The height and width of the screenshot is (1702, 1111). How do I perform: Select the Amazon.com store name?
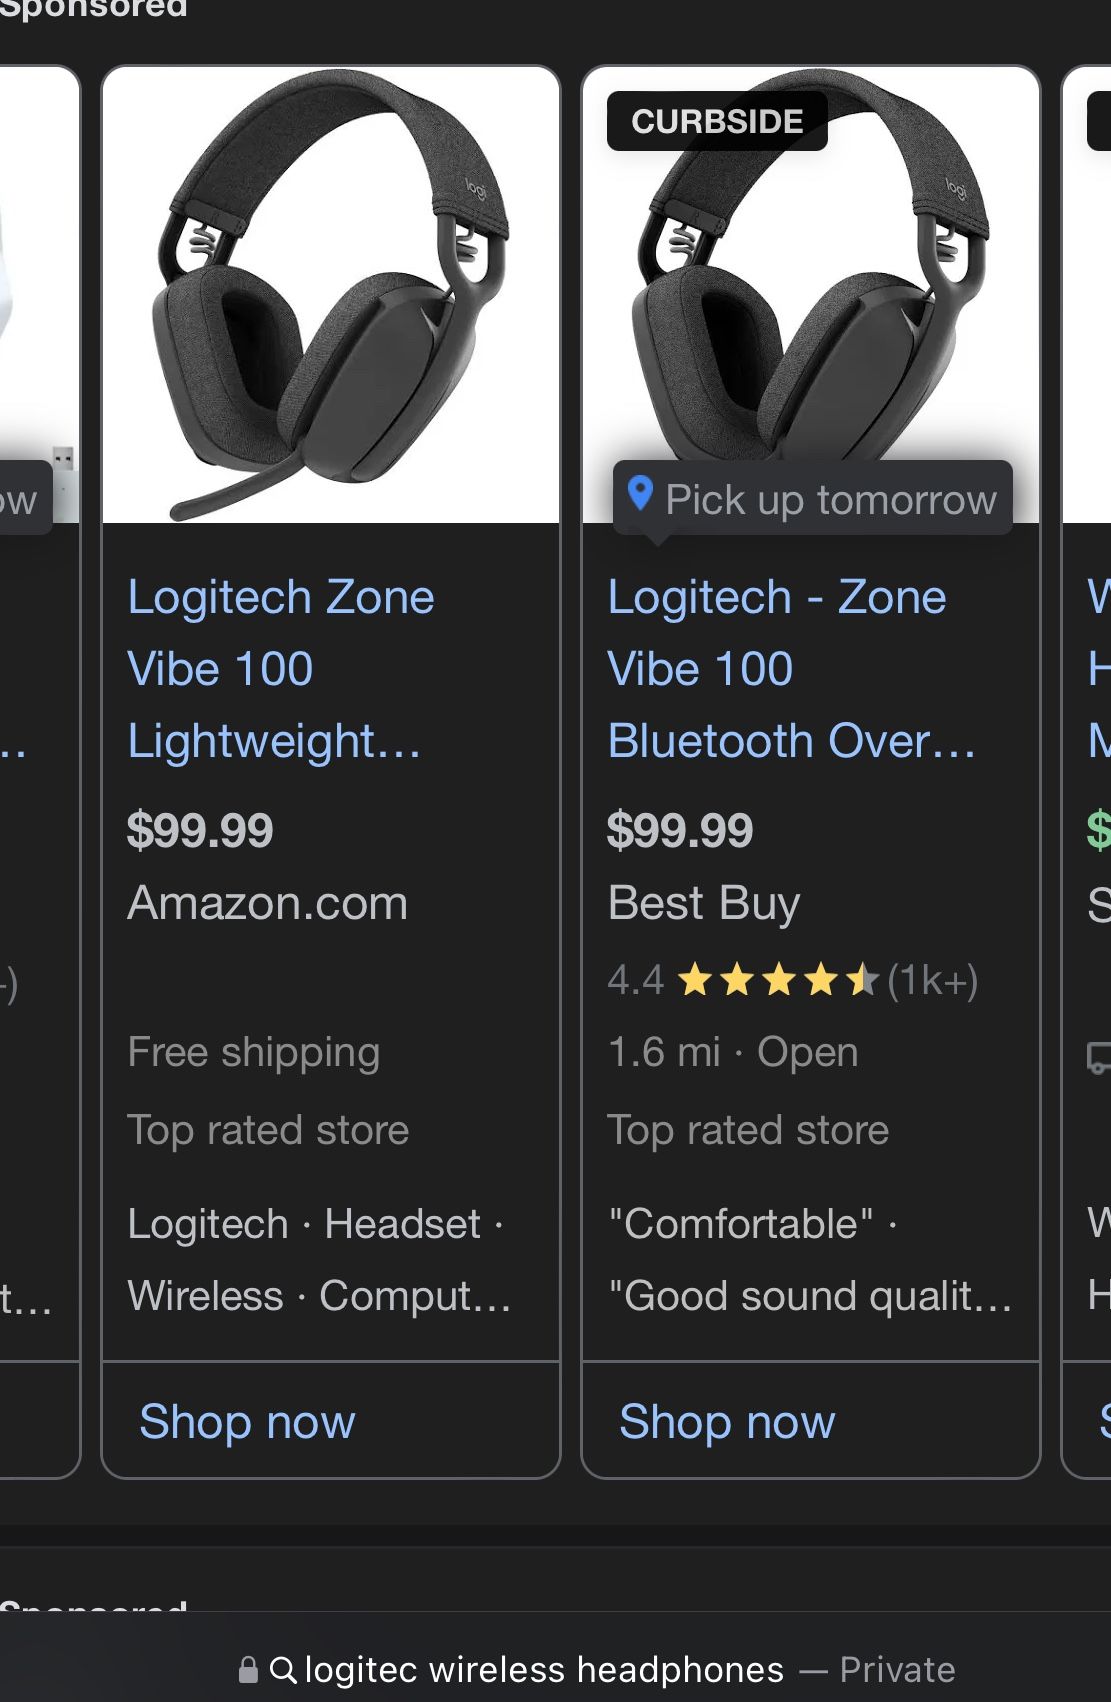tap(267, 902)
